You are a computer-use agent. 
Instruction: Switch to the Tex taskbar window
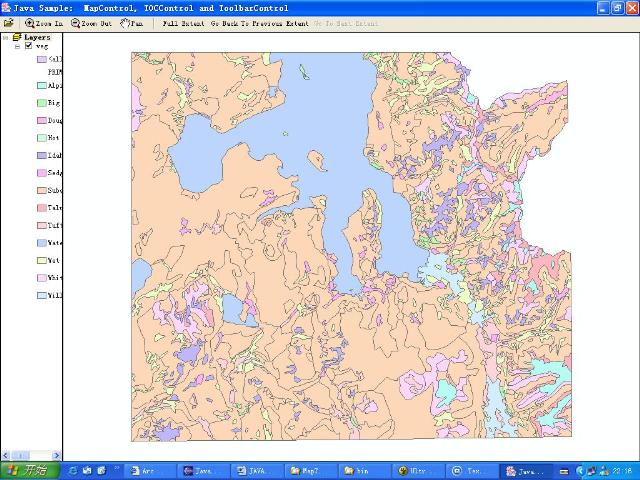click(x=472, y=471)
